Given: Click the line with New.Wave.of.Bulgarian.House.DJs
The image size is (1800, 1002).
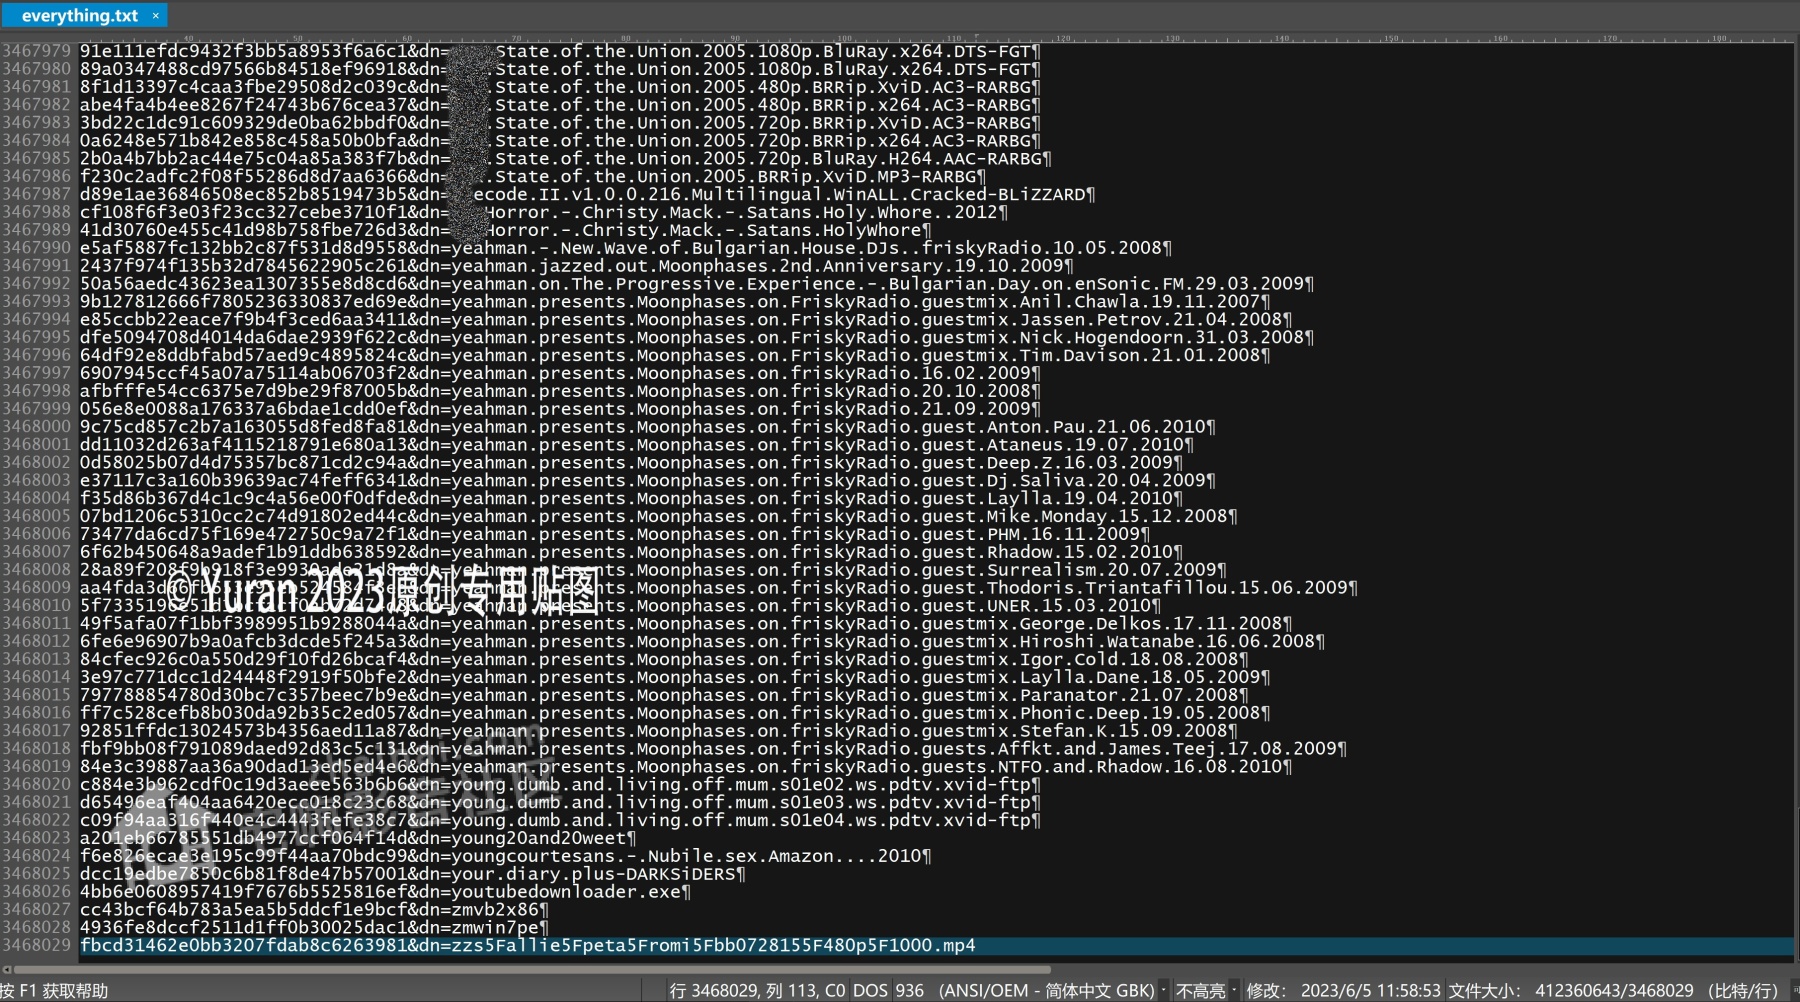Looking at the screenshot, I should pyautogui.click(x=626, y=248).
